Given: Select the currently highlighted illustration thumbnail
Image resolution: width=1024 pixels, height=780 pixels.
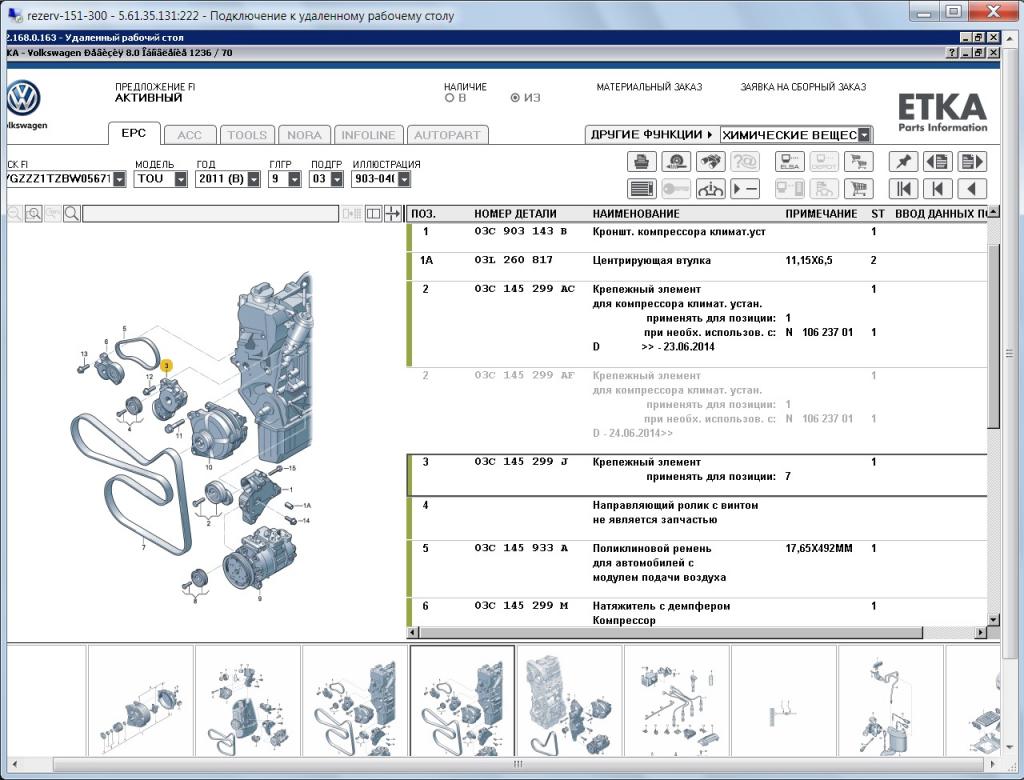Looking at the screenshot, I should coord(462,702).
